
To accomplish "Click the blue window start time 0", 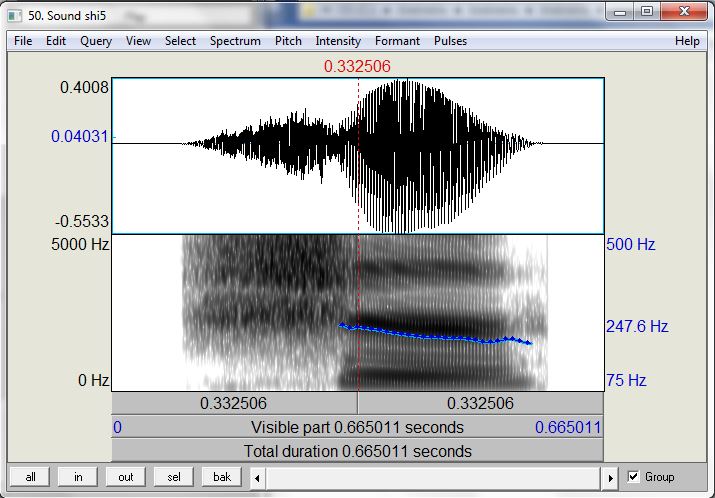I will [118, 428].
